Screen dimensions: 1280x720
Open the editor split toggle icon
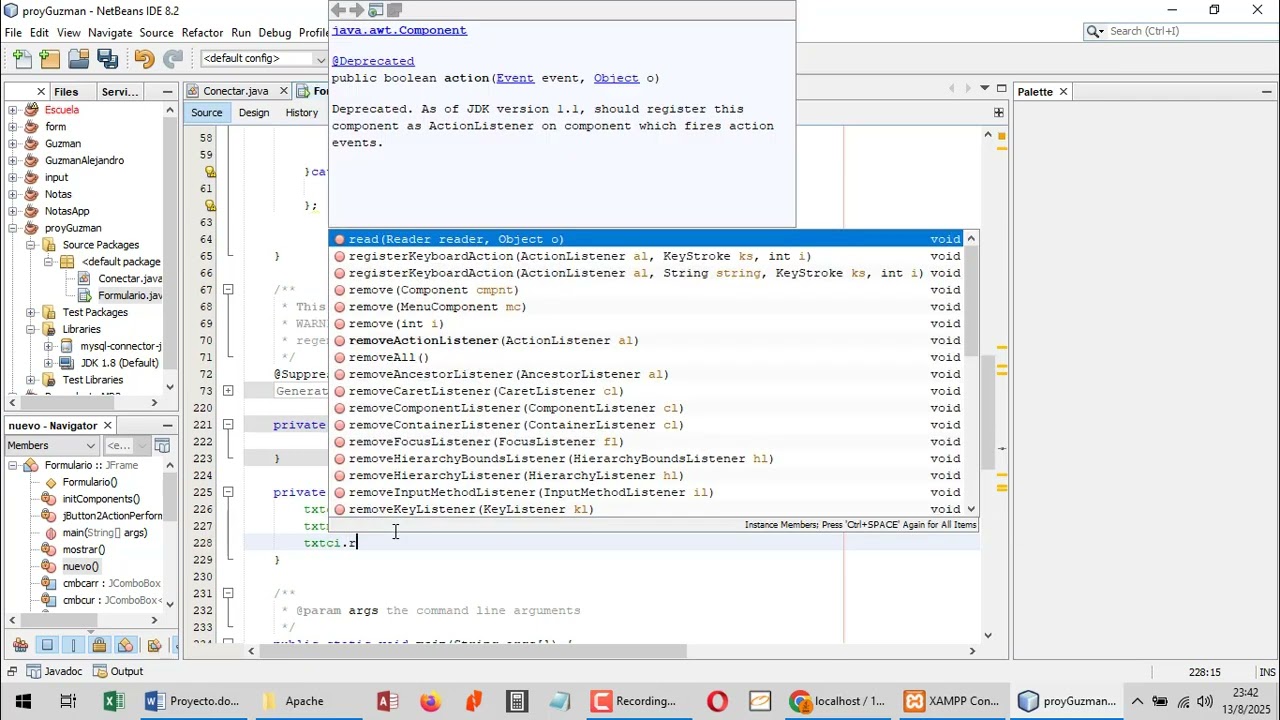999,112
